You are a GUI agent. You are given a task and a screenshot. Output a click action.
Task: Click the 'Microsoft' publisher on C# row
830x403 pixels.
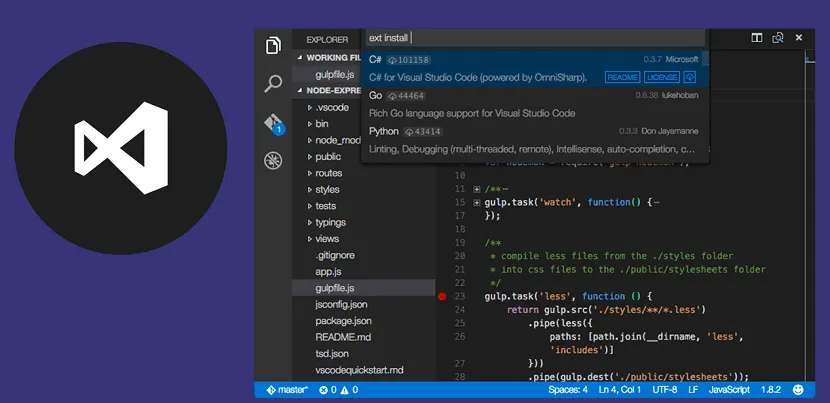pos(682,59)
